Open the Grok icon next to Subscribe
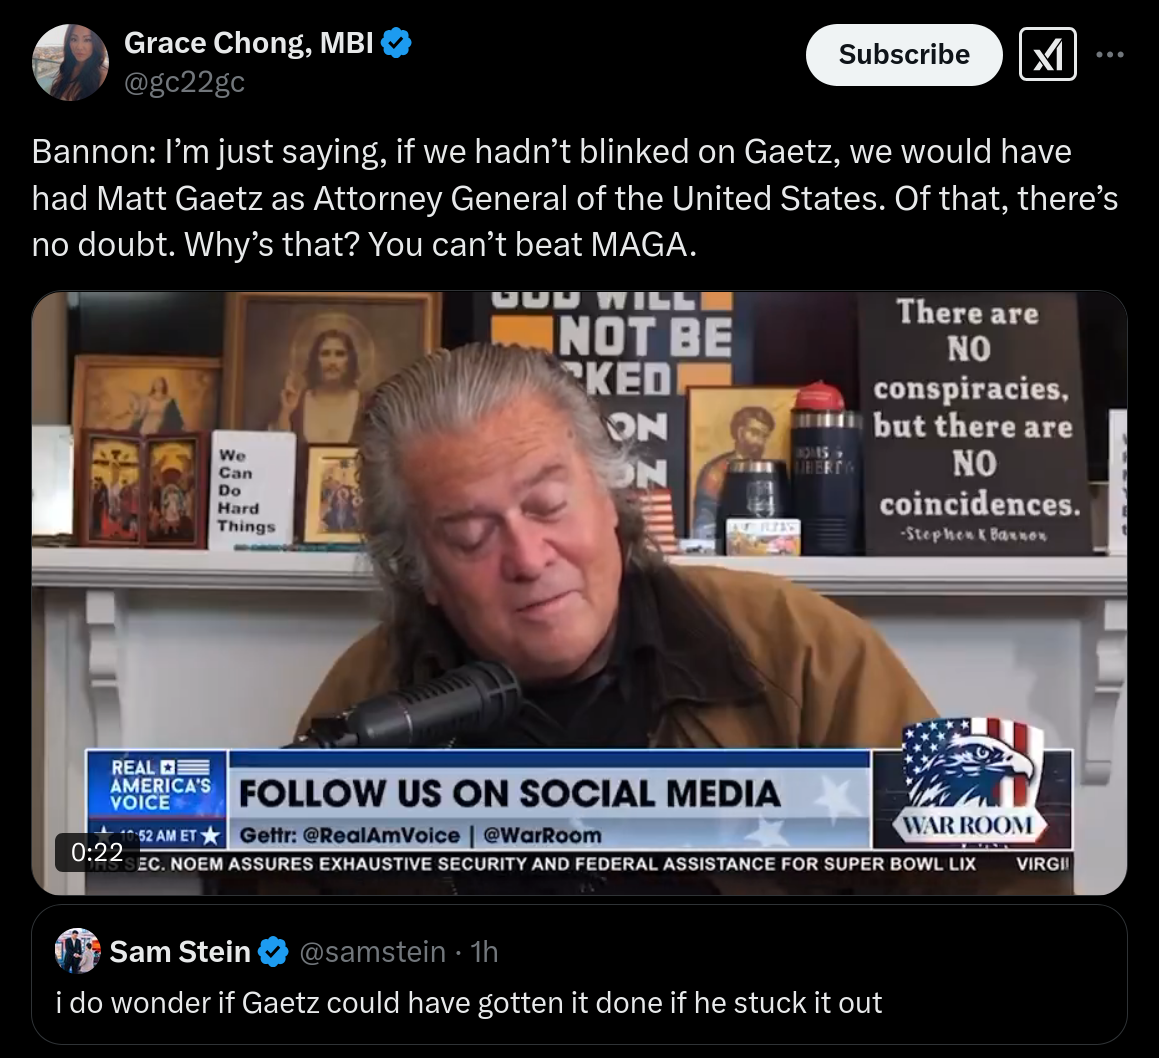Viewport: 1159px width, 1058px height. tap(1047, 54)
